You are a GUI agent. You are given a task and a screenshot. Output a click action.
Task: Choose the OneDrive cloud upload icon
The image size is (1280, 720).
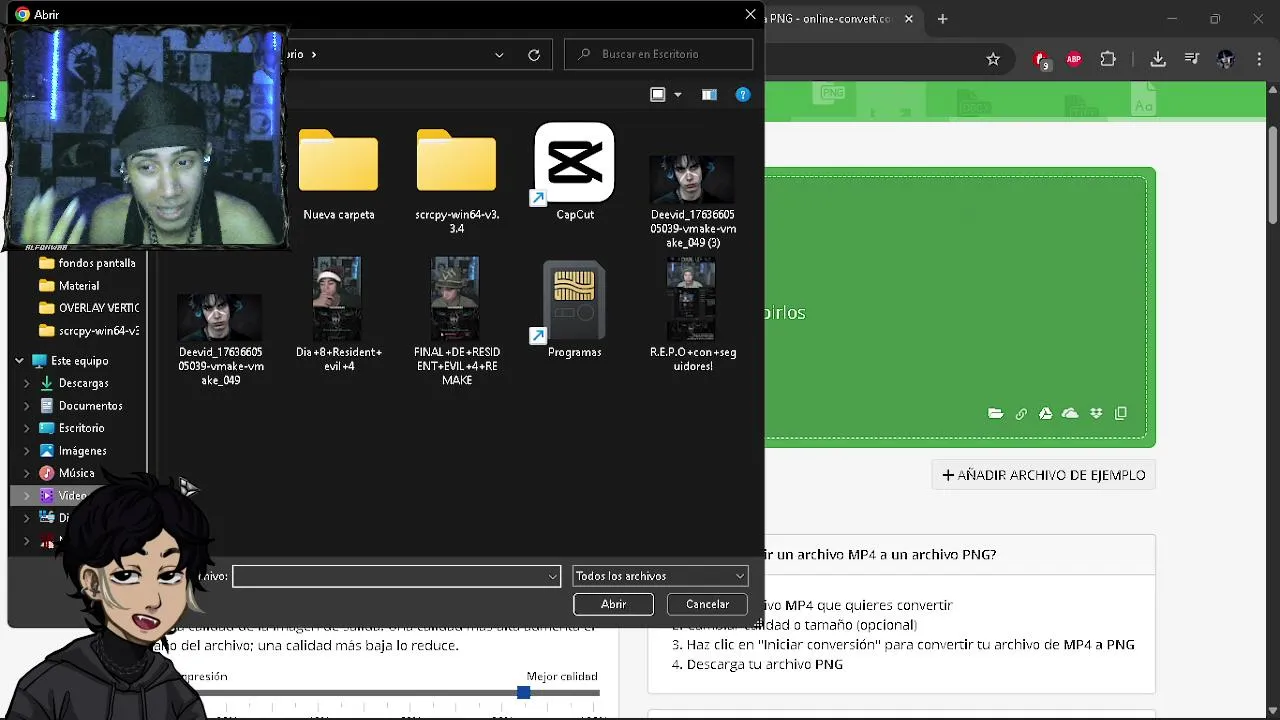point(1070,413)
